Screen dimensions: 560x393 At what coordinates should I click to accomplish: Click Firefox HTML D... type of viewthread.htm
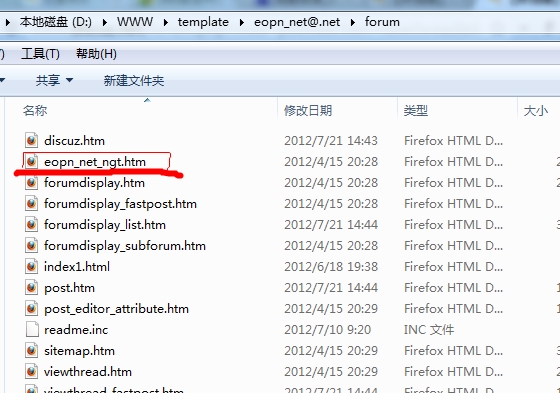click(x=453, y=372)
